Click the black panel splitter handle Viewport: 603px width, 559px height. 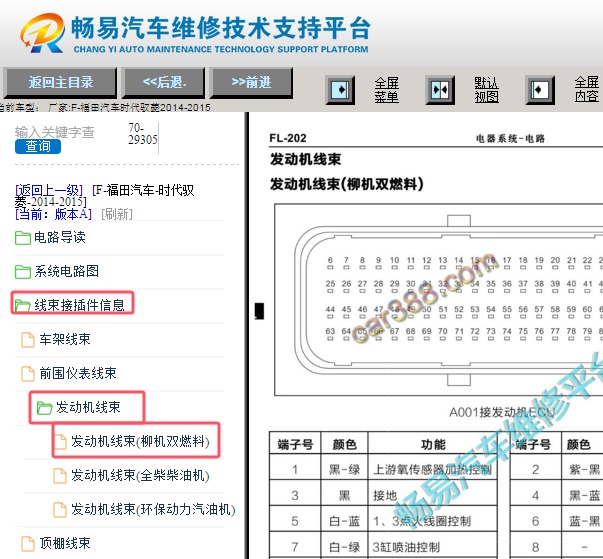pyautogui.click(x=260, y=311)
